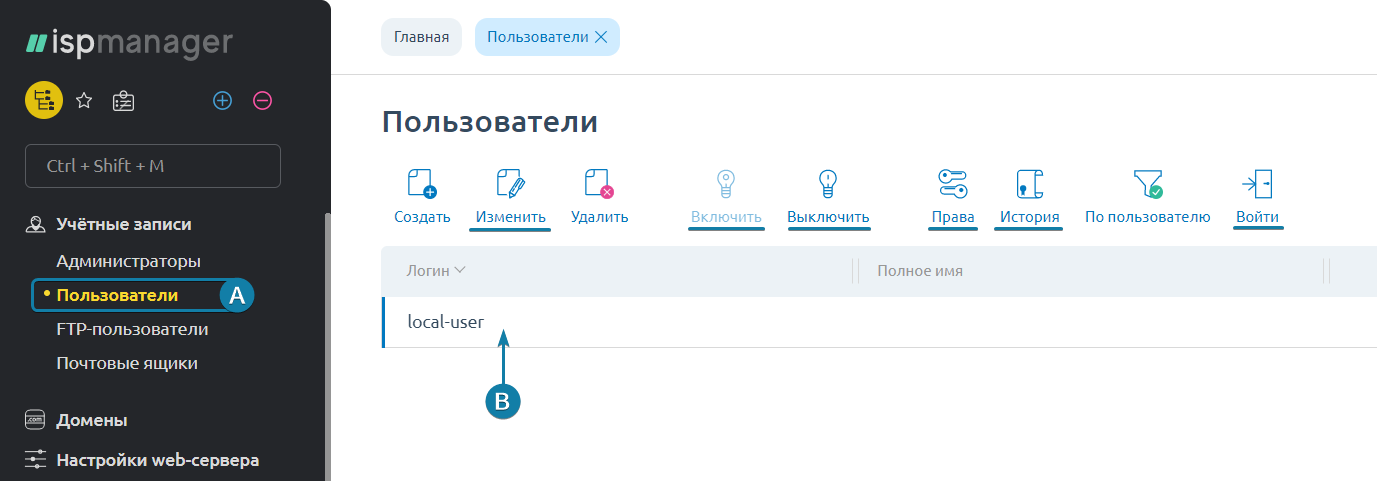Screen dimensions: 1377x481
Task: Click the Учётные записи accounts icon
Action: click(x=35, y=225)
